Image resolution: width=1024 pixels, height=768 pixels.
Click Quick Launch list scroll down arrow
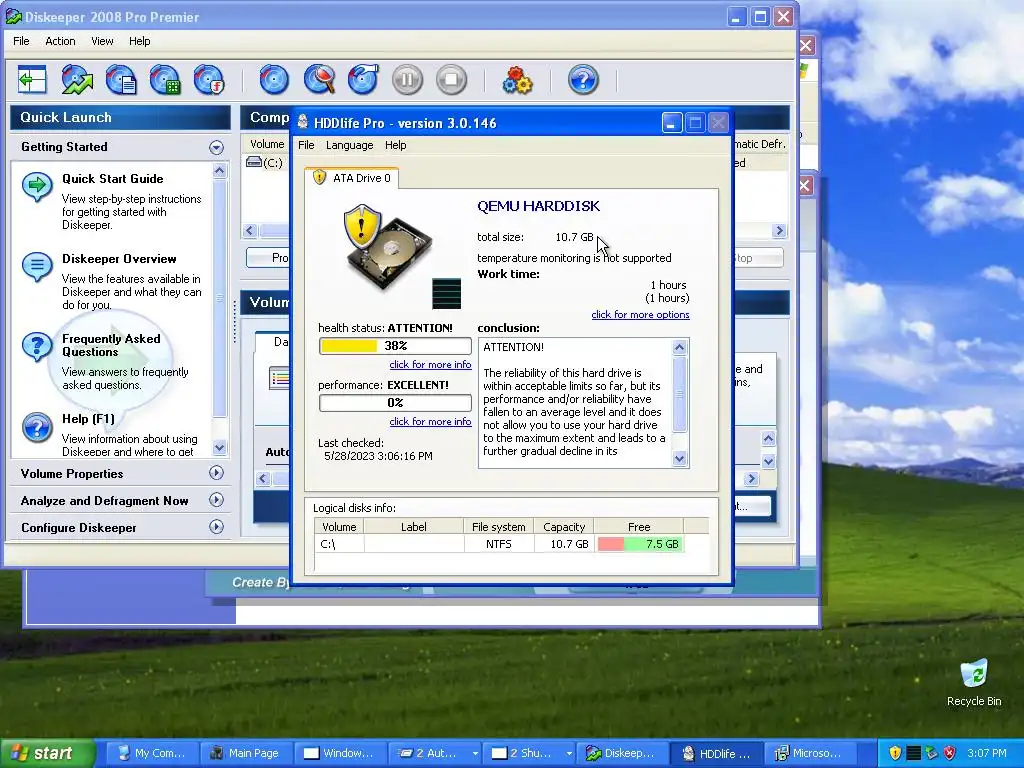pos(219,447)
